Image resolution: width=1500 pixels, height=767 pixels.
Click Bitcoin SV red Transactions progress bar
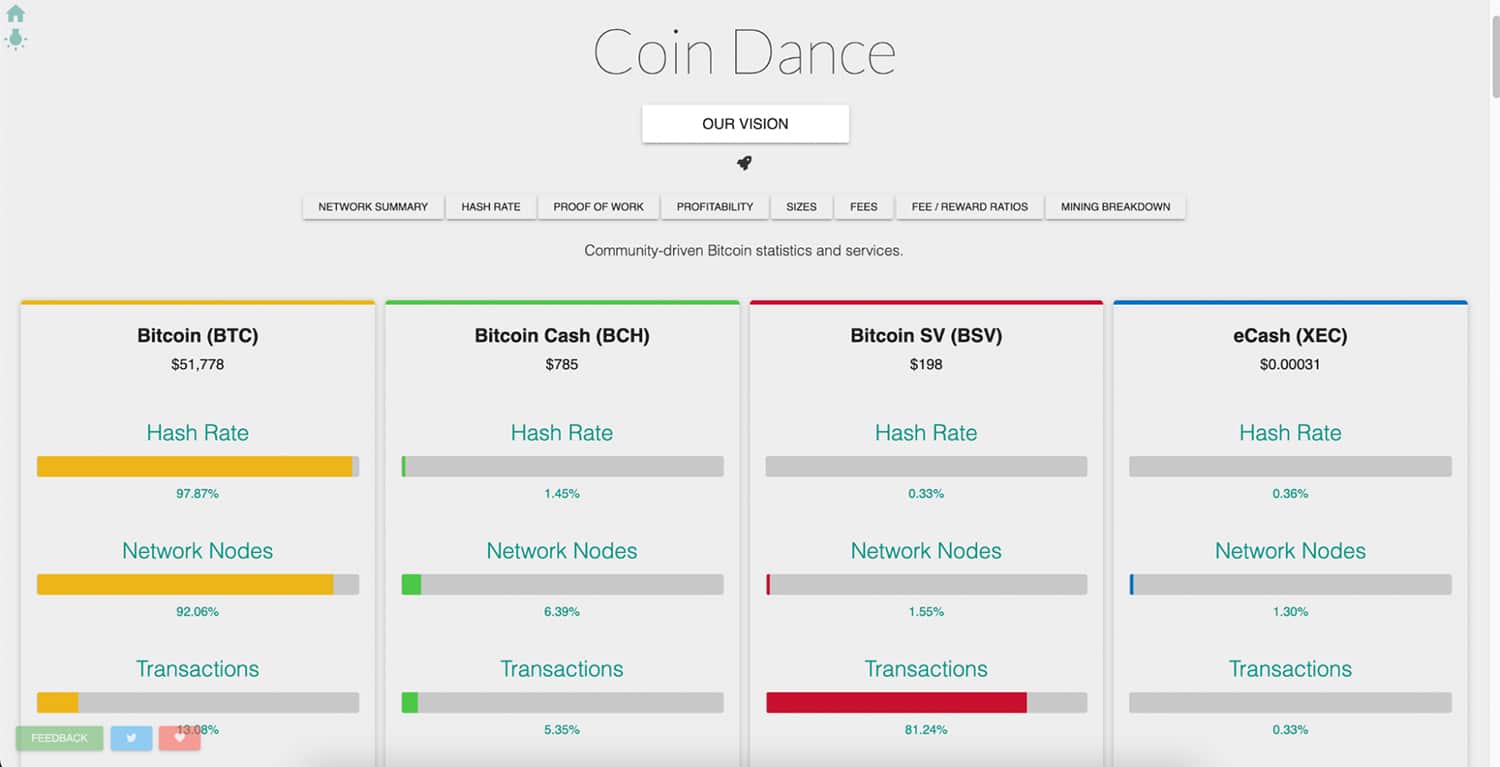point(926,703)
